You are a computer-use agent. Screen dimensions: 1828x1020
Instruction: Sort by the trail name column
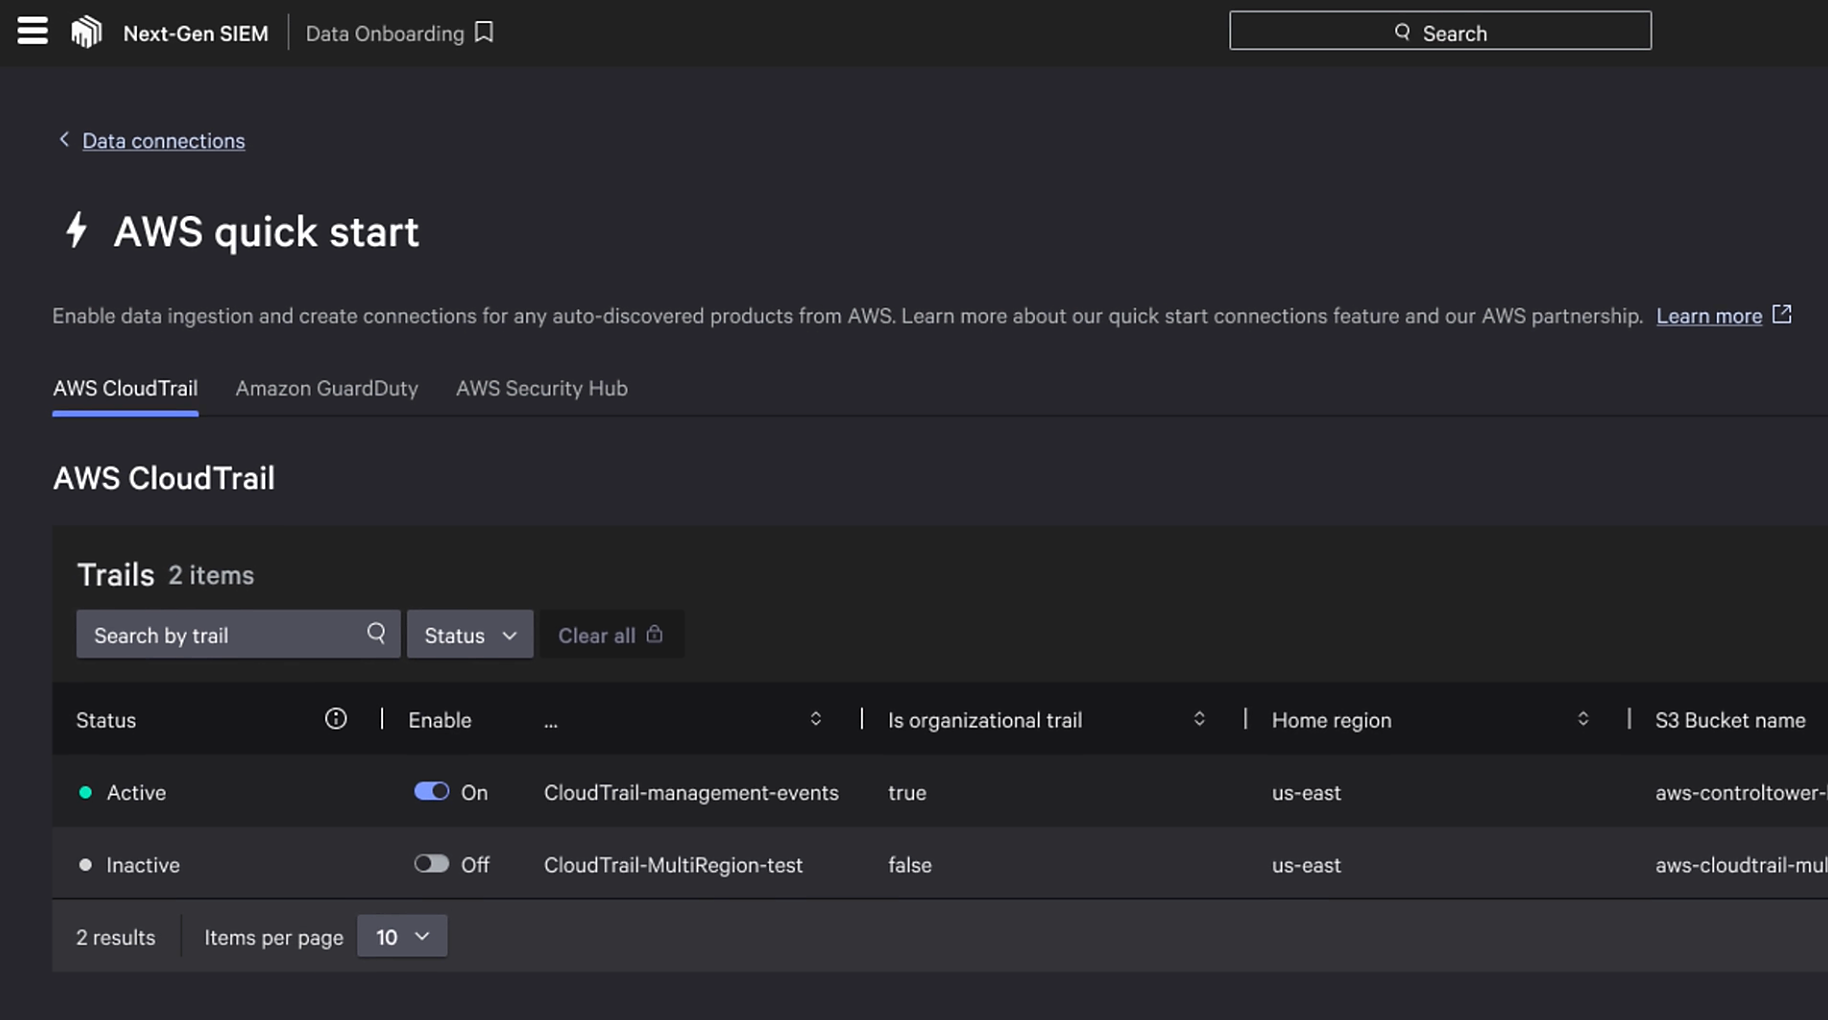point(815,719)
